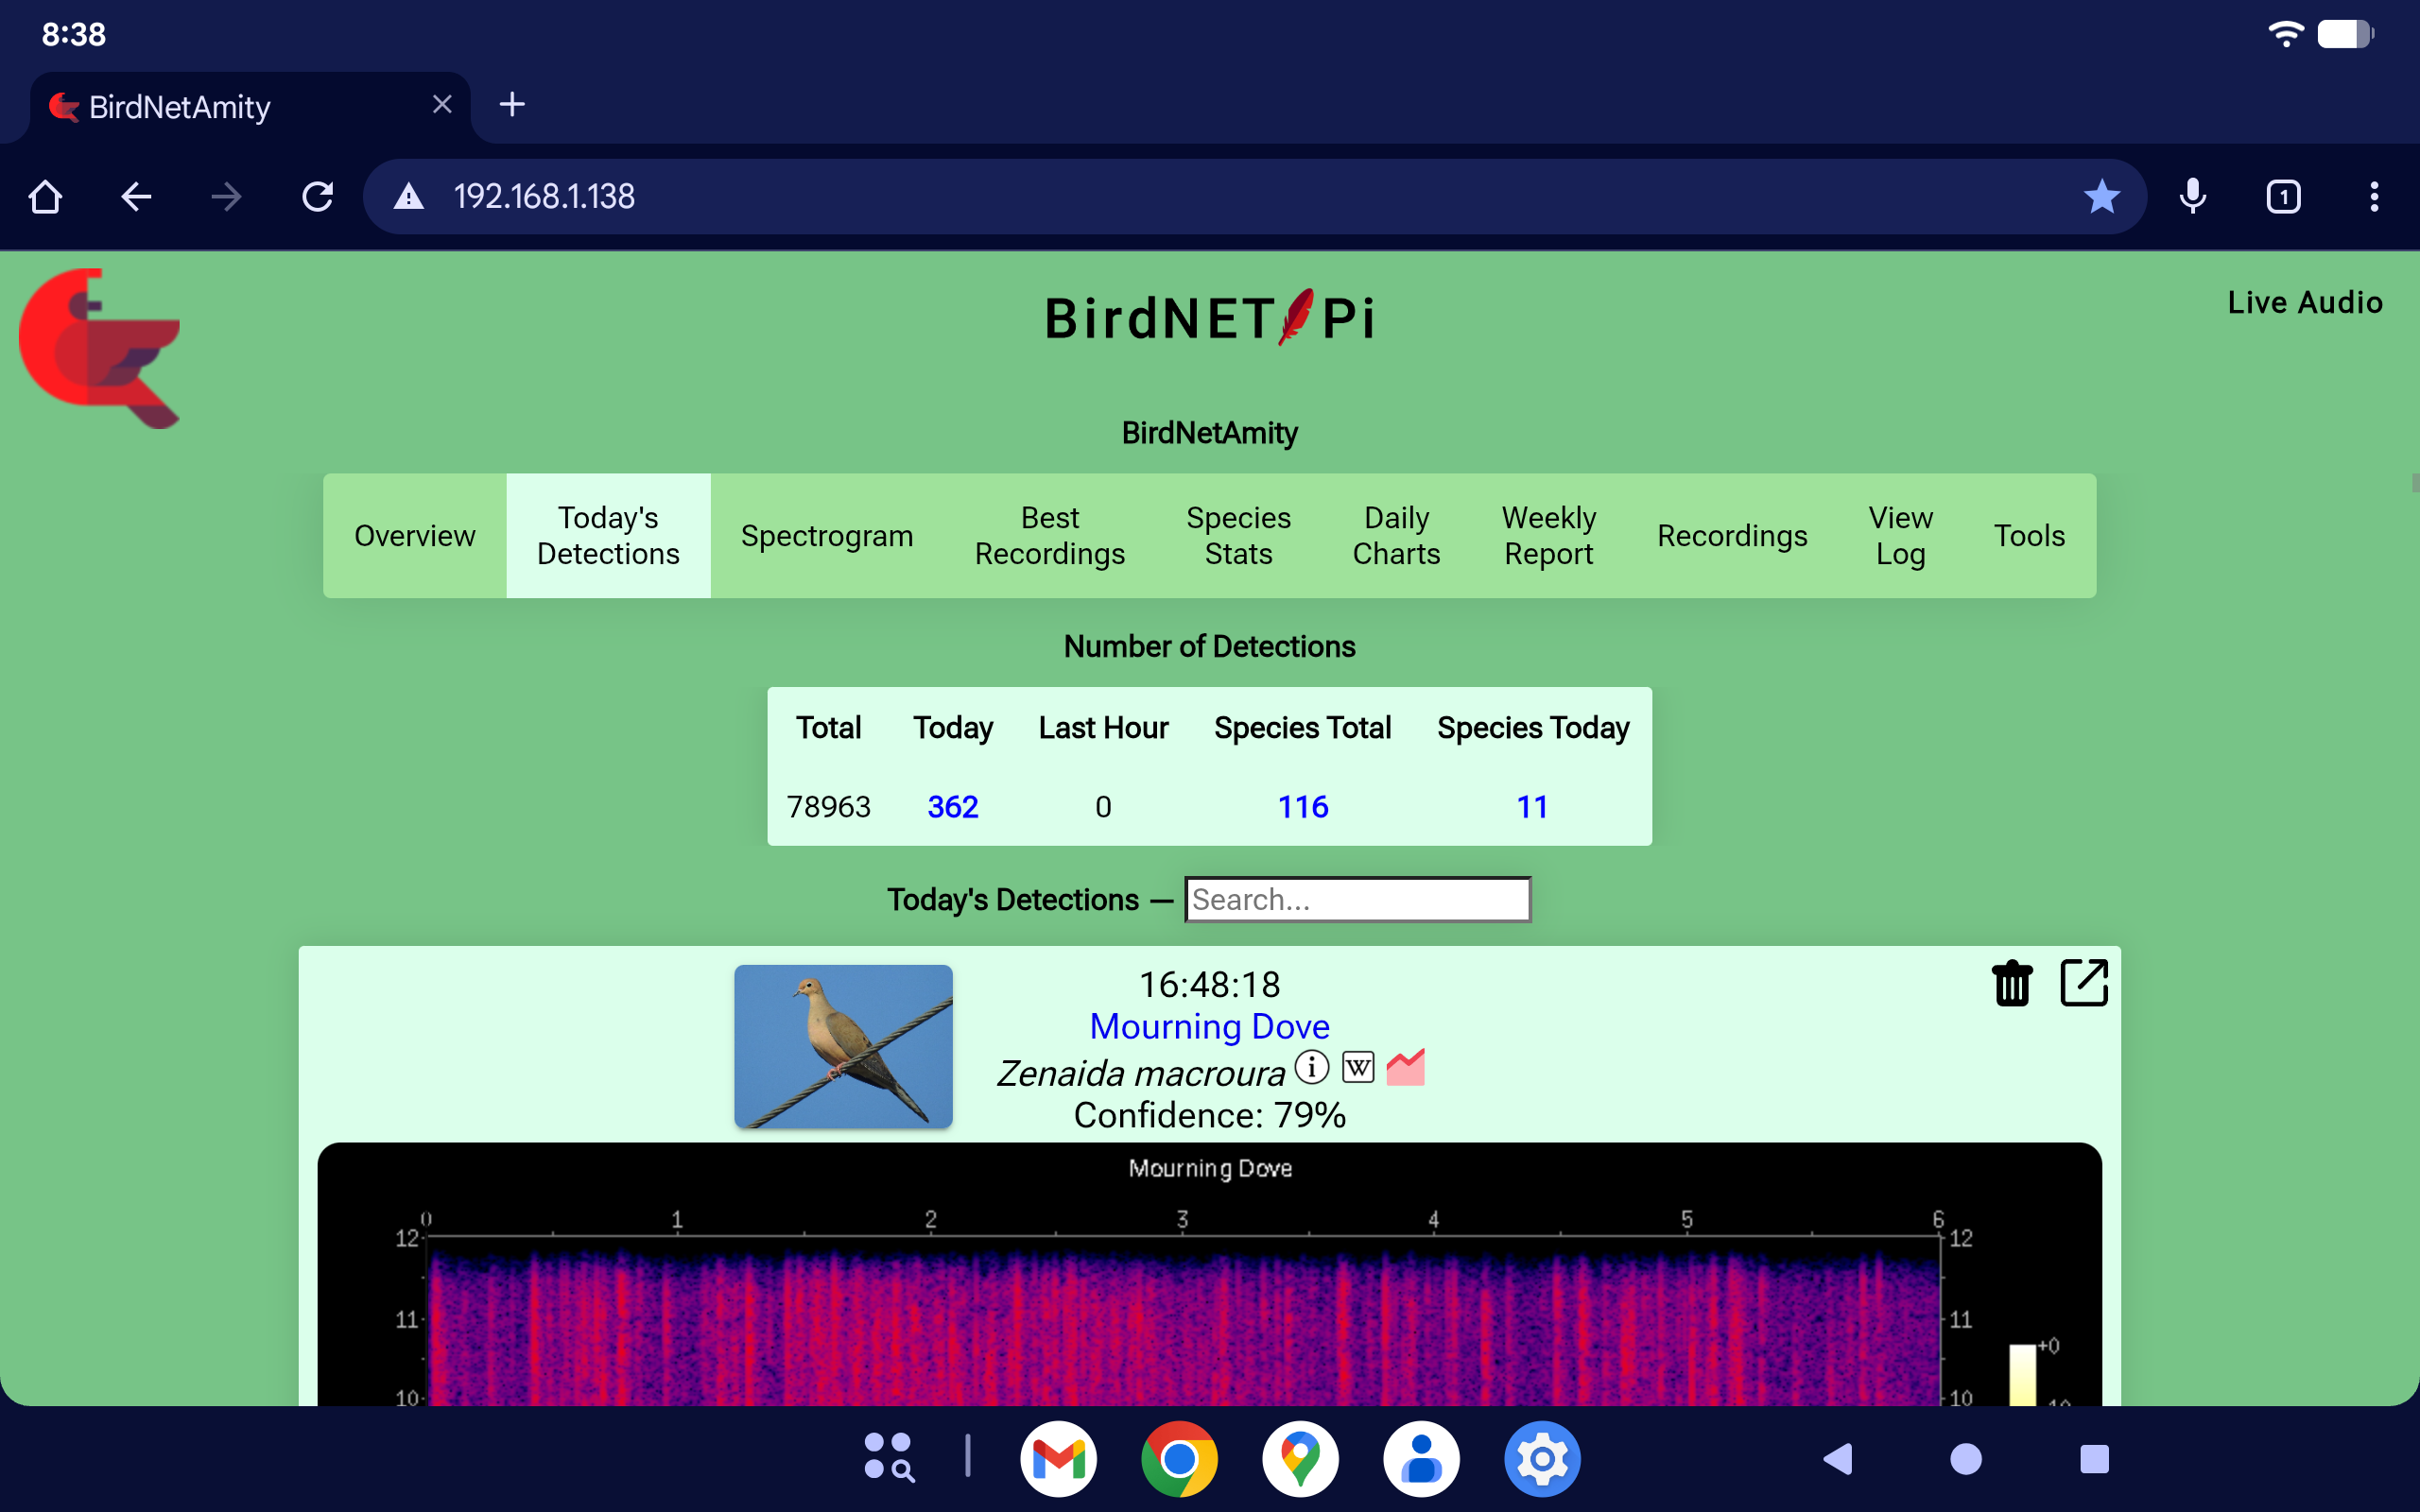Image resolution: width=2420 pixels, height=1512 pixels.
Task: Delete the Mourning Dove detection with trash icon
Action: (x=2011, y=983)
